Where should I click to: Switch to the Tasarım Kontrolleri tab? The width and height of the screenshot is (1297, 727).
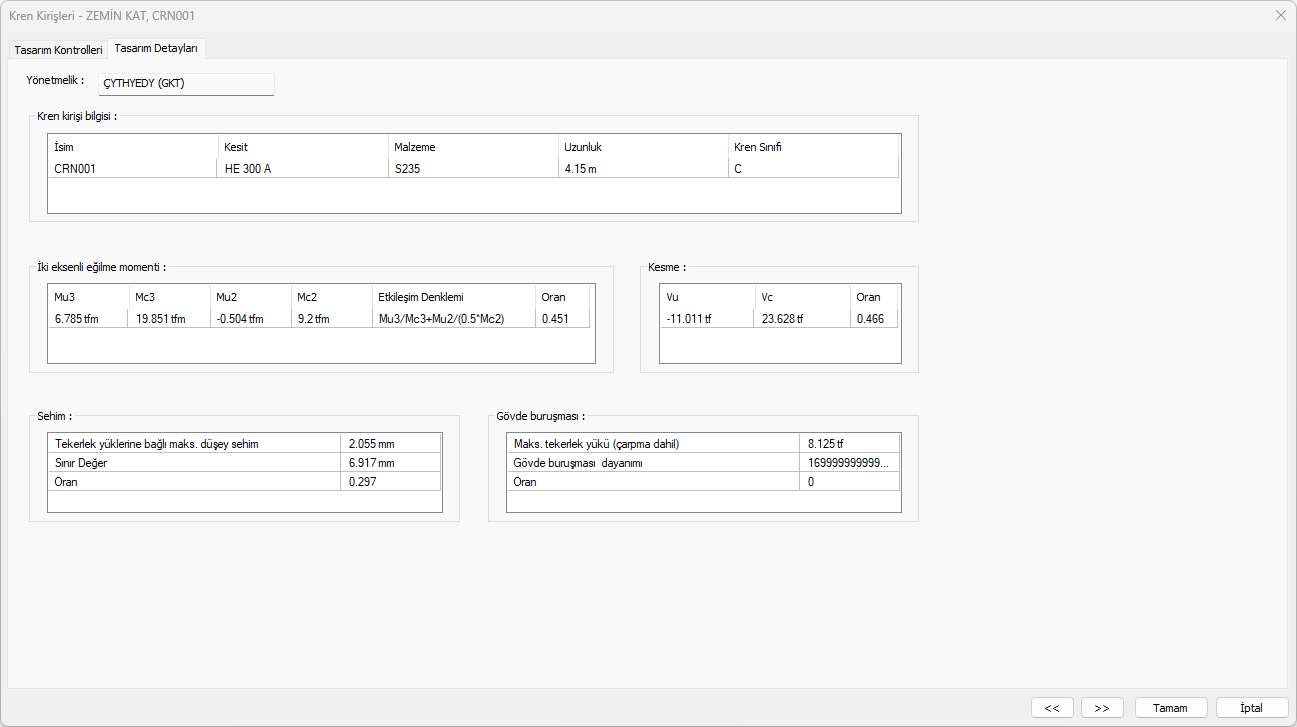(58, 50)
